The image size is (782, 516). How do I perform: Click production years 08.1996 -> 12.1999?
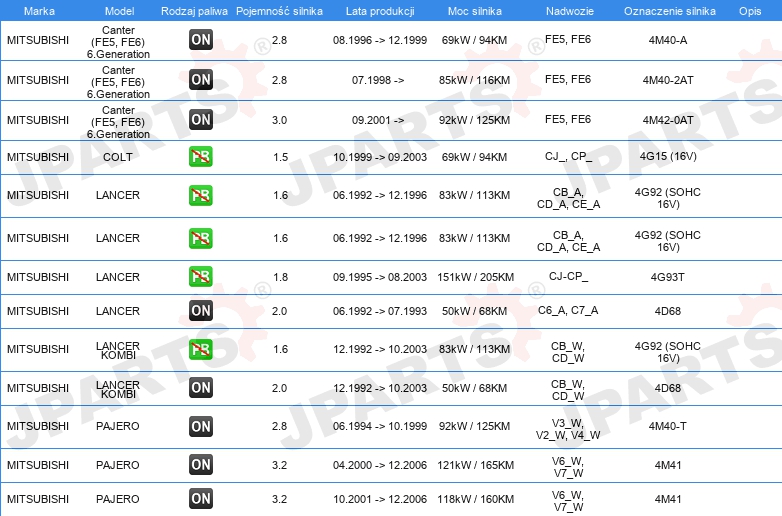(x=380, y=40)
